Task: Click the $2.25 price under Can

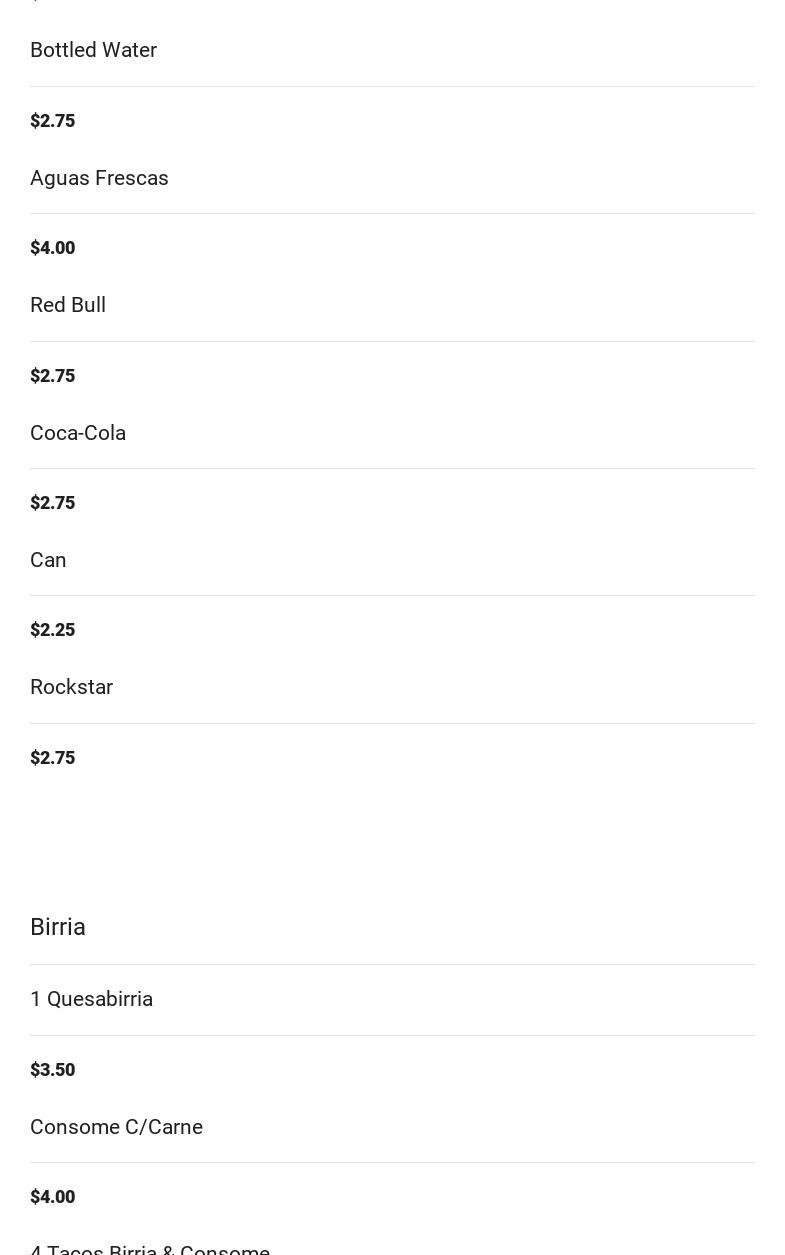Action: click(x=53, y=630)
